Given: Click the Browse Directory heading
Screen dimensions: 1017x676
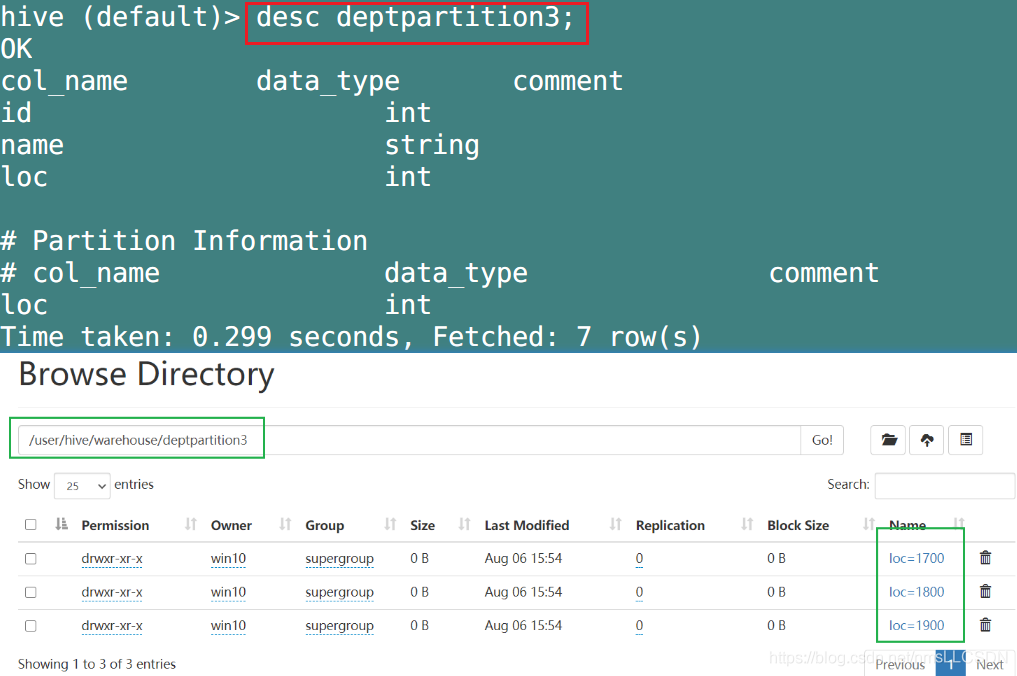Looking at the screenshot, I should point(147,374).
